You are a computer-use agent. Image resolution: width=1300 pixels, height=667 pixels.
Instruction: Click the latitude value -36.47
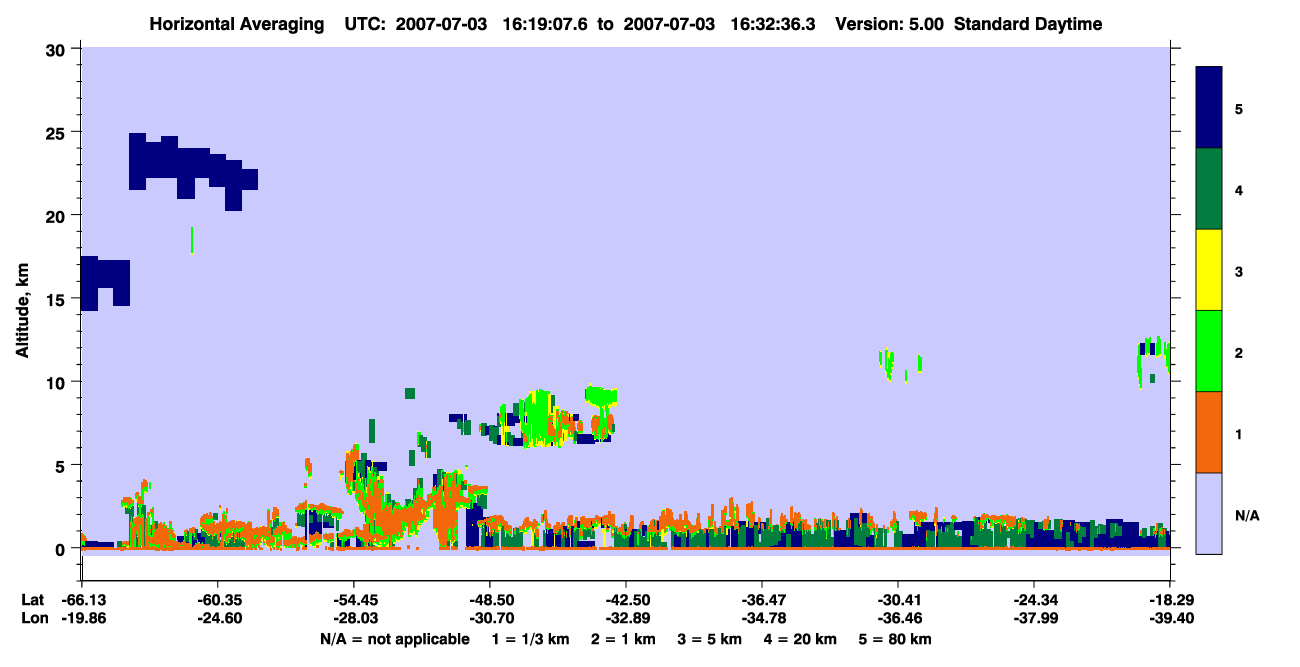[x=762, y=600]
